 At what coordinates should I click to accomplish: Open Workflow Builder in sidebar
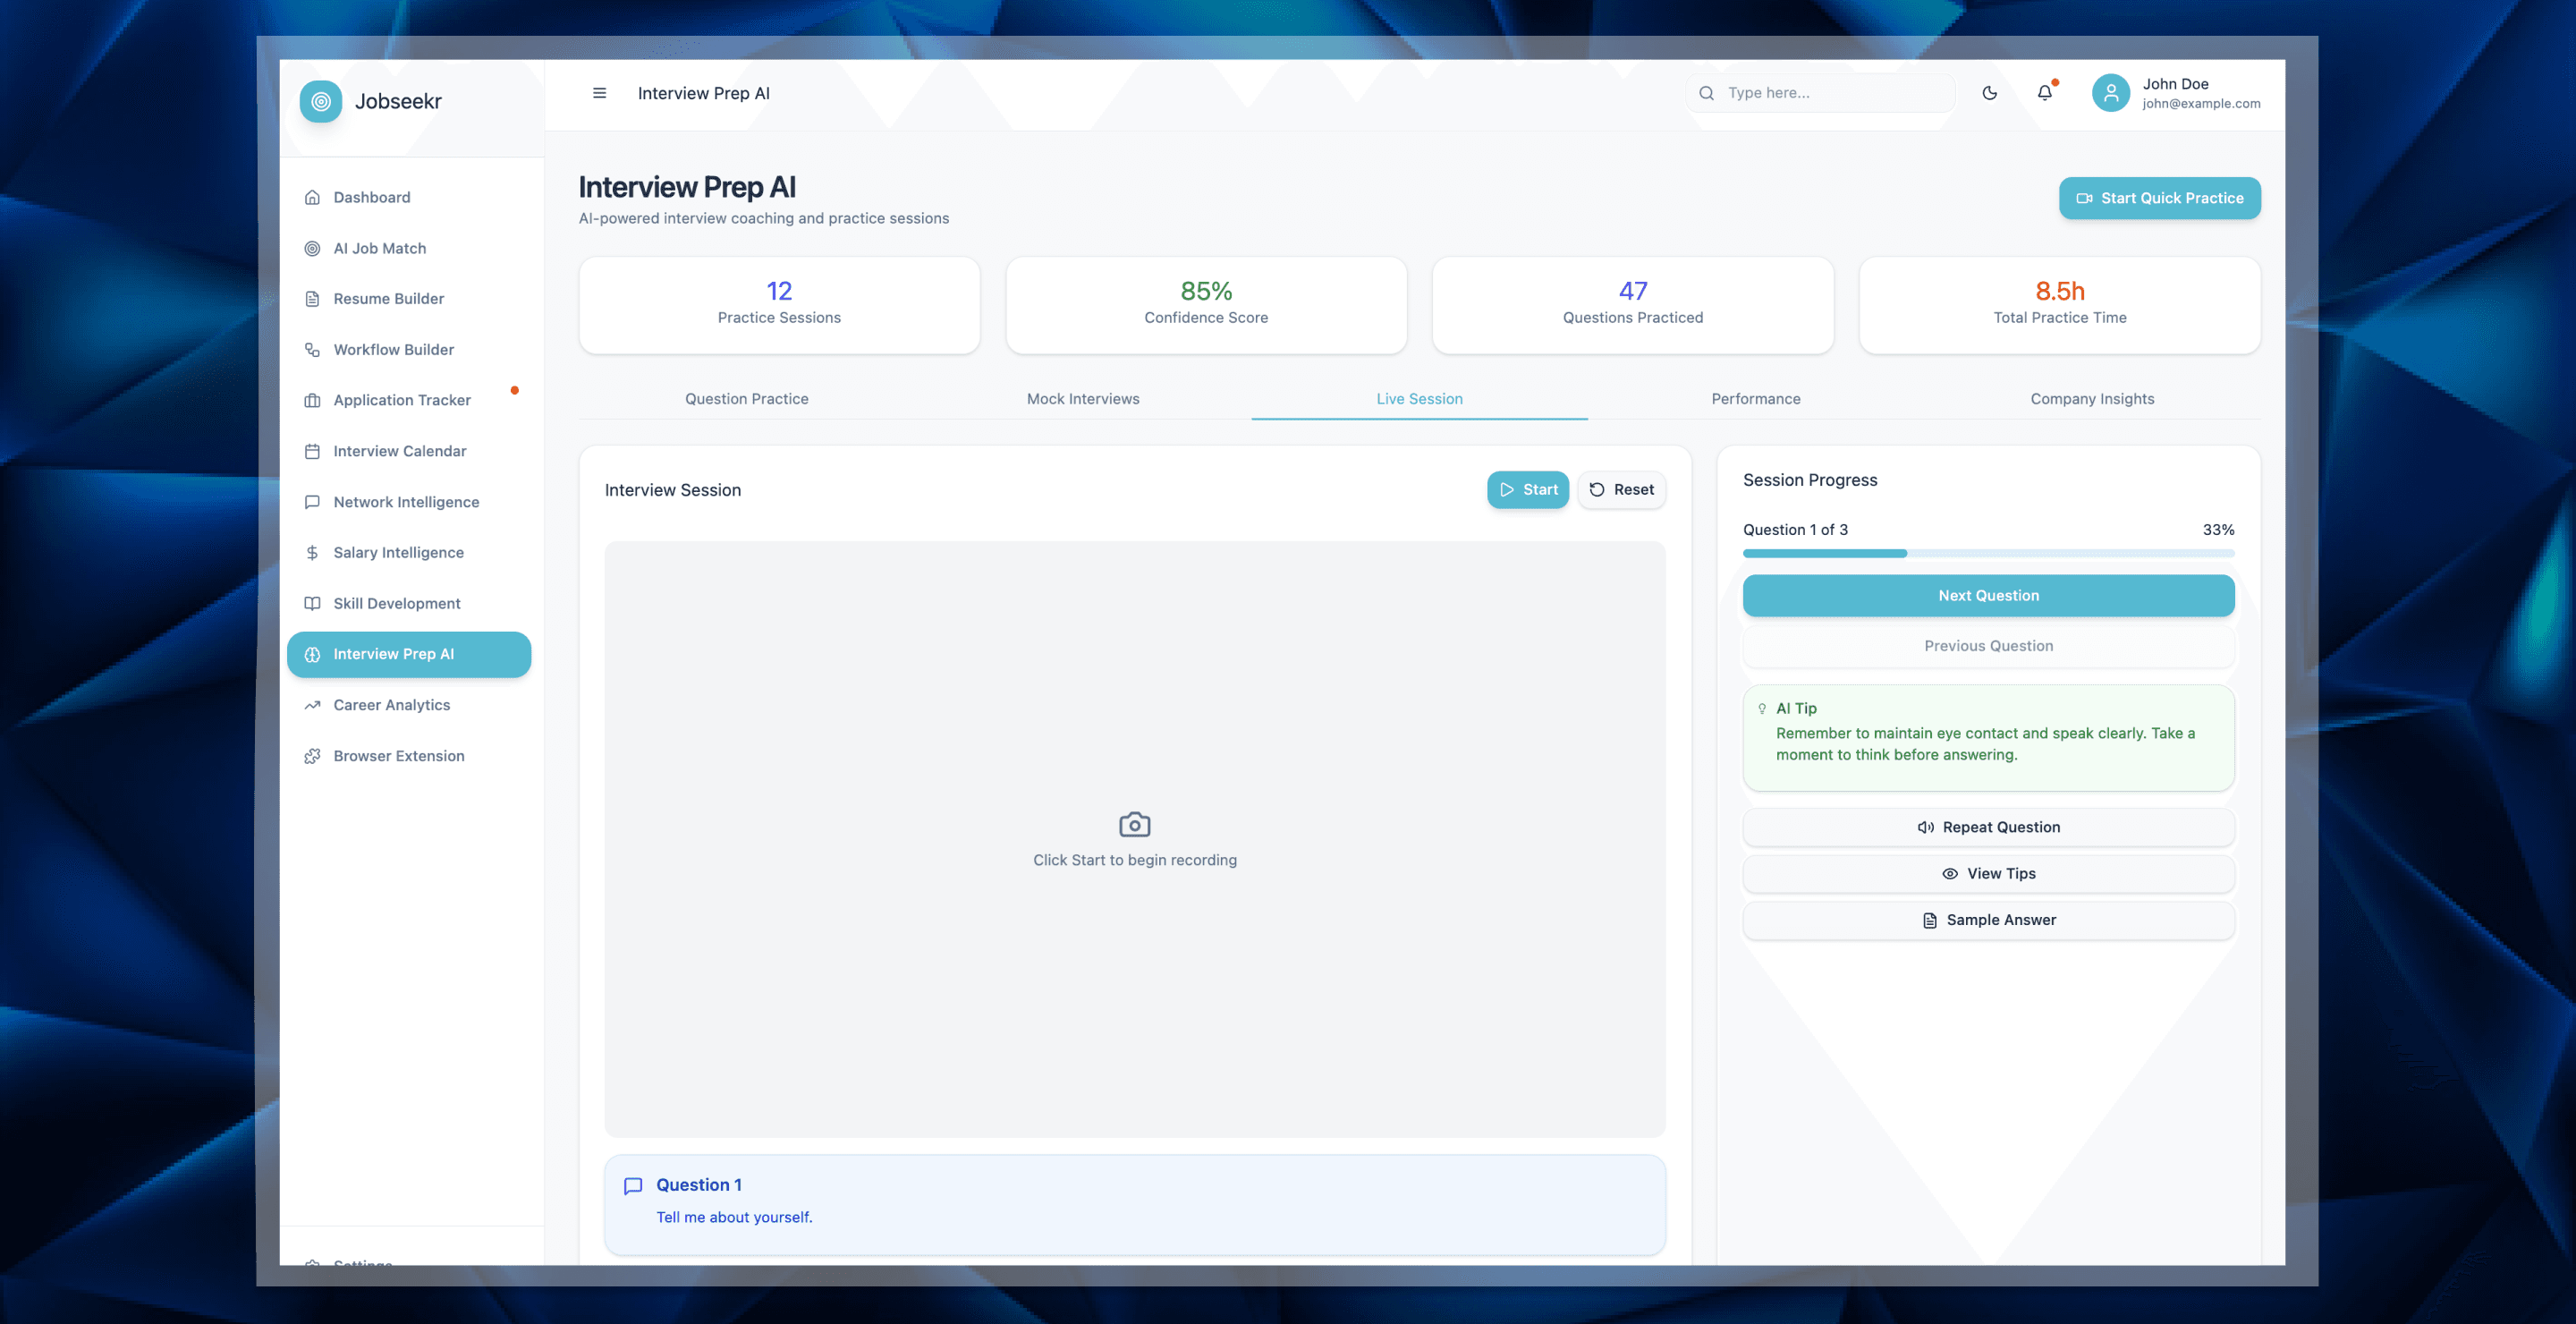393,350
